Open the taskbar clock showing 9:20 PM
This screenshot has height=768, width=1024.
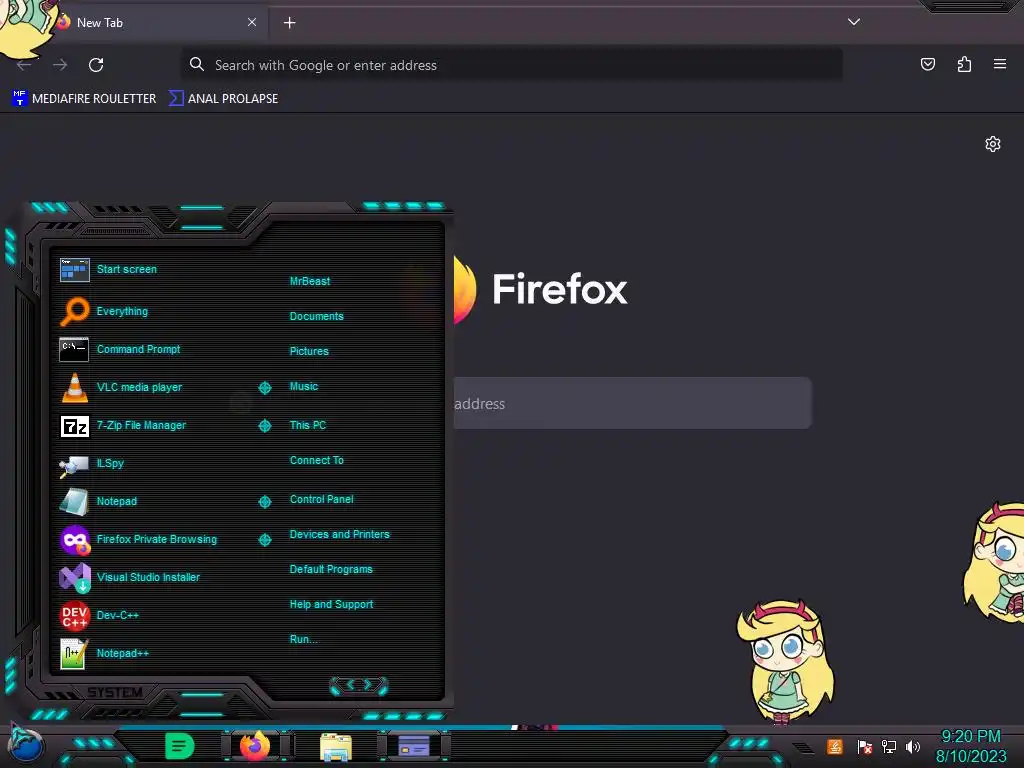tap(971, 746)
